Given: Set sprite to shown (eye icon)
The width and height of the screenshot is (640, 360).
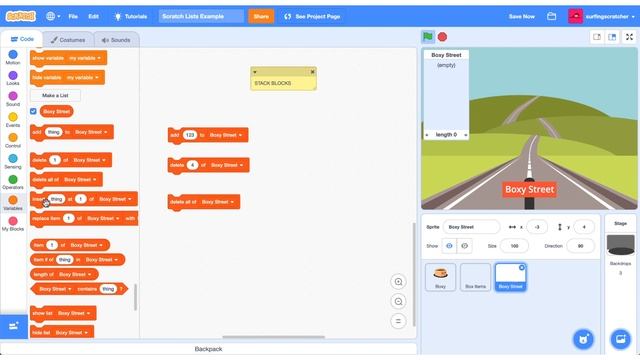Looking at the screenshot, I should tap(449, 246).
